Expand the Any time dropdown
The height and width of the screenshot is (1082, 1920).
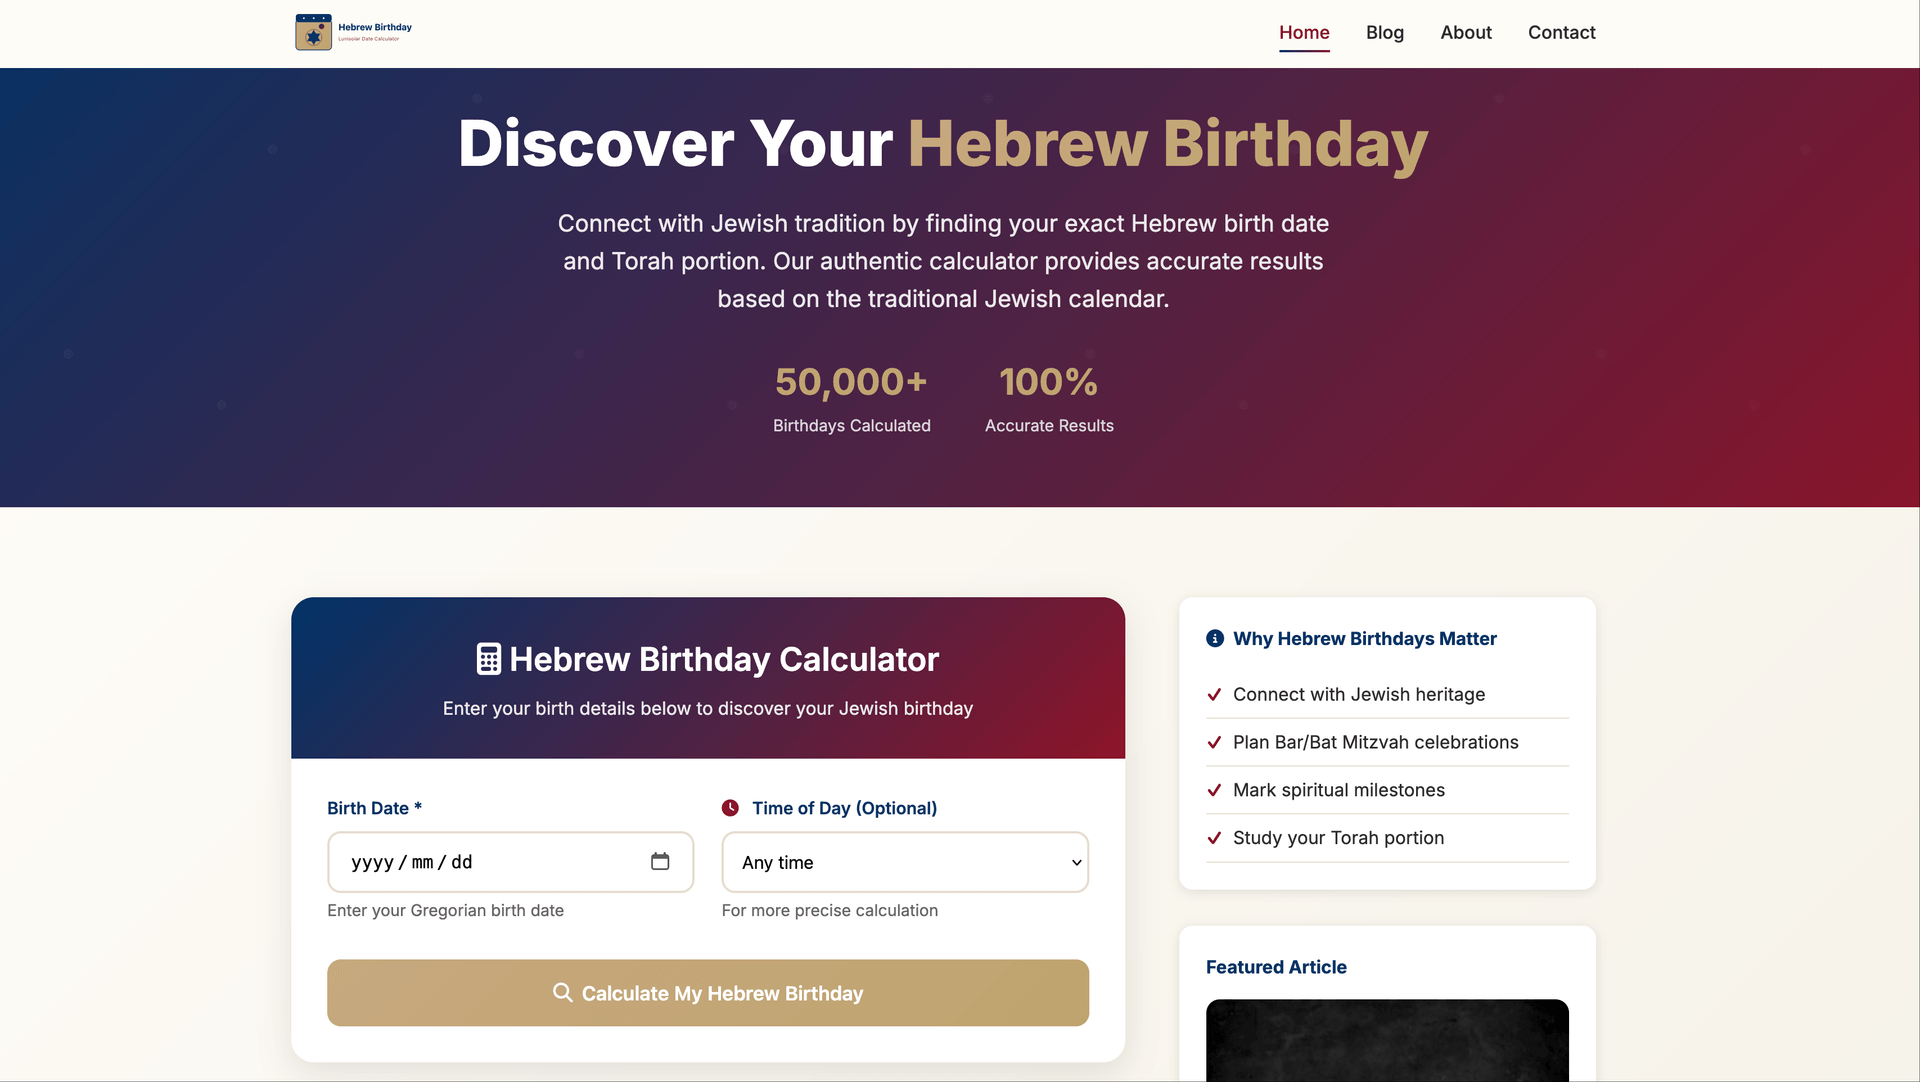tap(904, 862)
